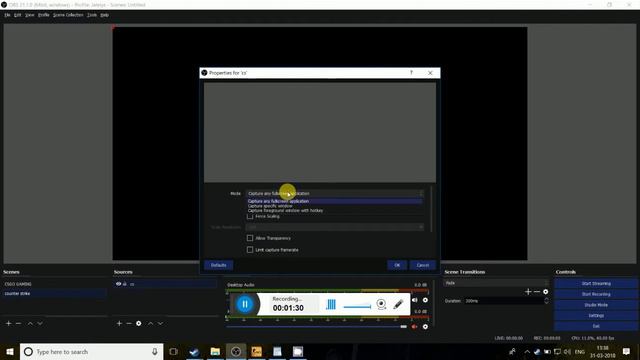Open the Mode dropdown in the Properties dialog
This screenshot has height=360, width=640.
point(335,193)
